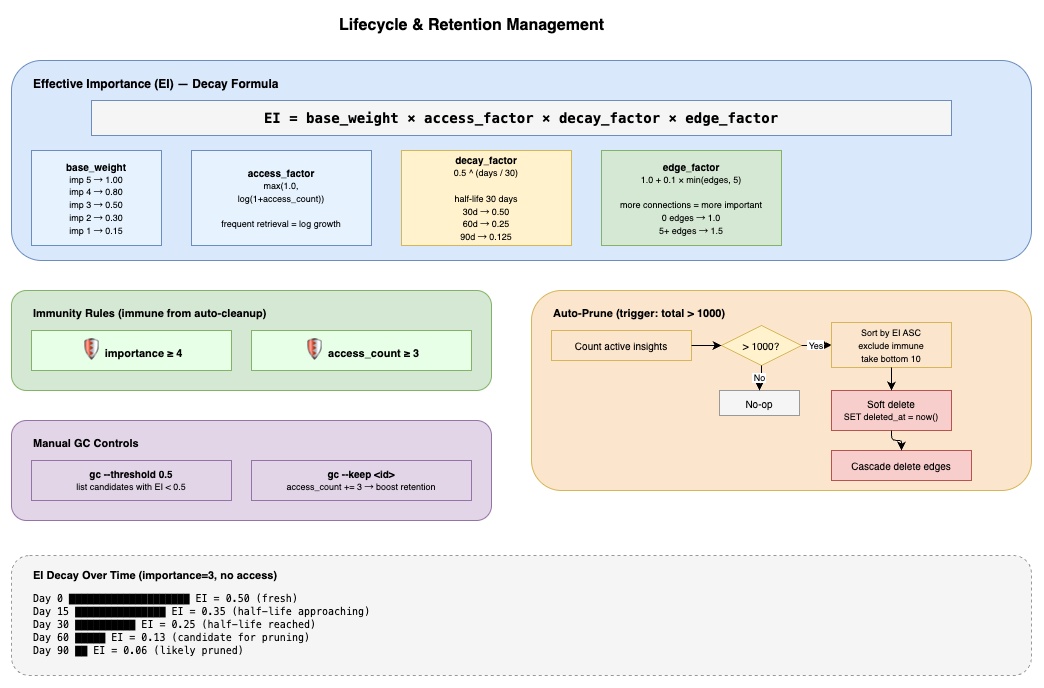Click the Manual GC Controls heading
Image resolution: width=1044 pixels, height=688 pixels.
(x=86, y=444)
